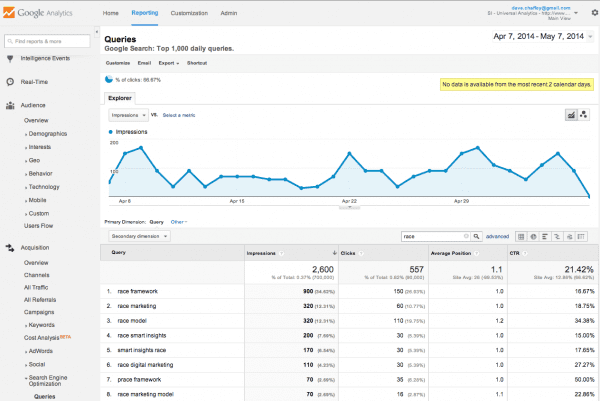Open Cost Analysis BETA report

[47, 337]
